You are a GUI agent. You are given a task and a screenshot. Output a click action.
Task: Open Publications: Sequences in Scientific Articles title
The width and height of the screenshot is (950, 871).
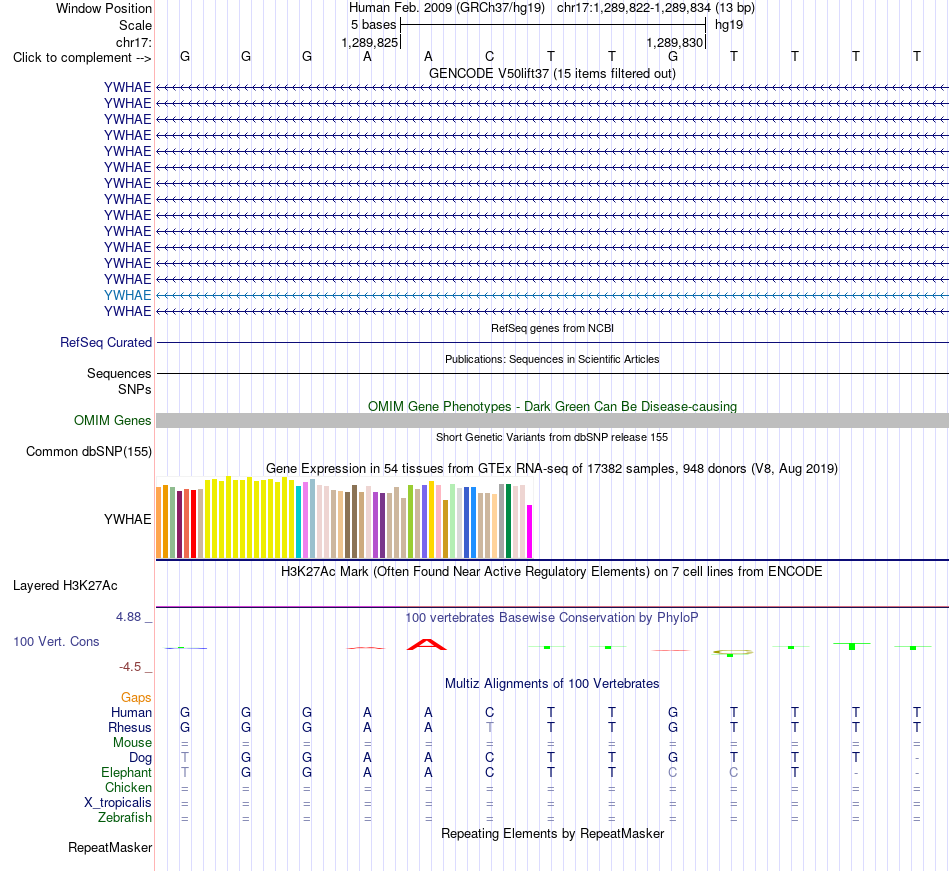coord(552,359)
